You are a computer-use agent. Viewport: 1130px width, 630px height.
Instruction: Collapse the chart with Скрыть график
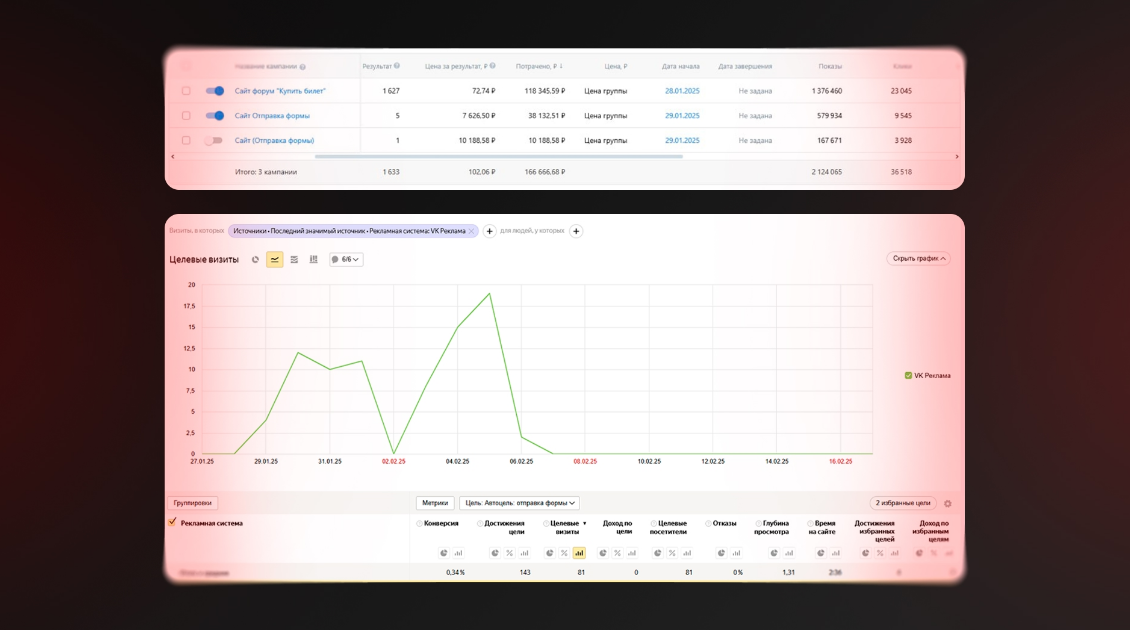tap(918, 259)
